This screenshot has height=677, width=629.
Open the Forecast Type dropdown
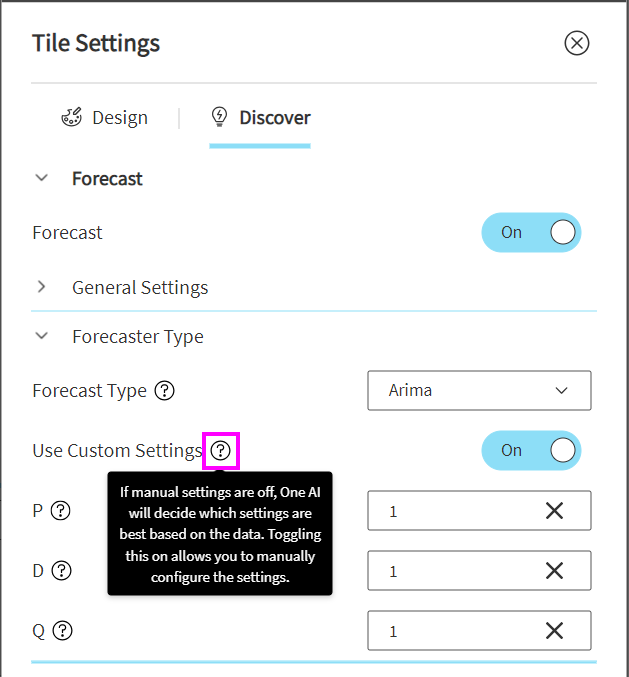(x=479, y=391)
